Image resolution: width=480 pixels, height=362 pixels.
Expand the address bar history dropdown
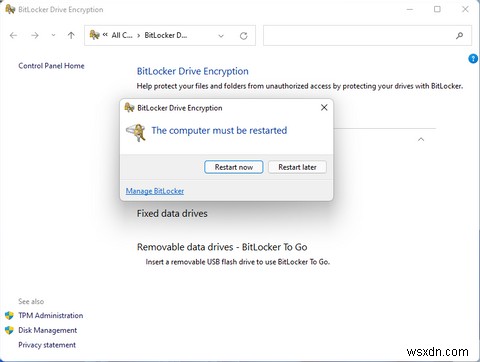point(221,36)
